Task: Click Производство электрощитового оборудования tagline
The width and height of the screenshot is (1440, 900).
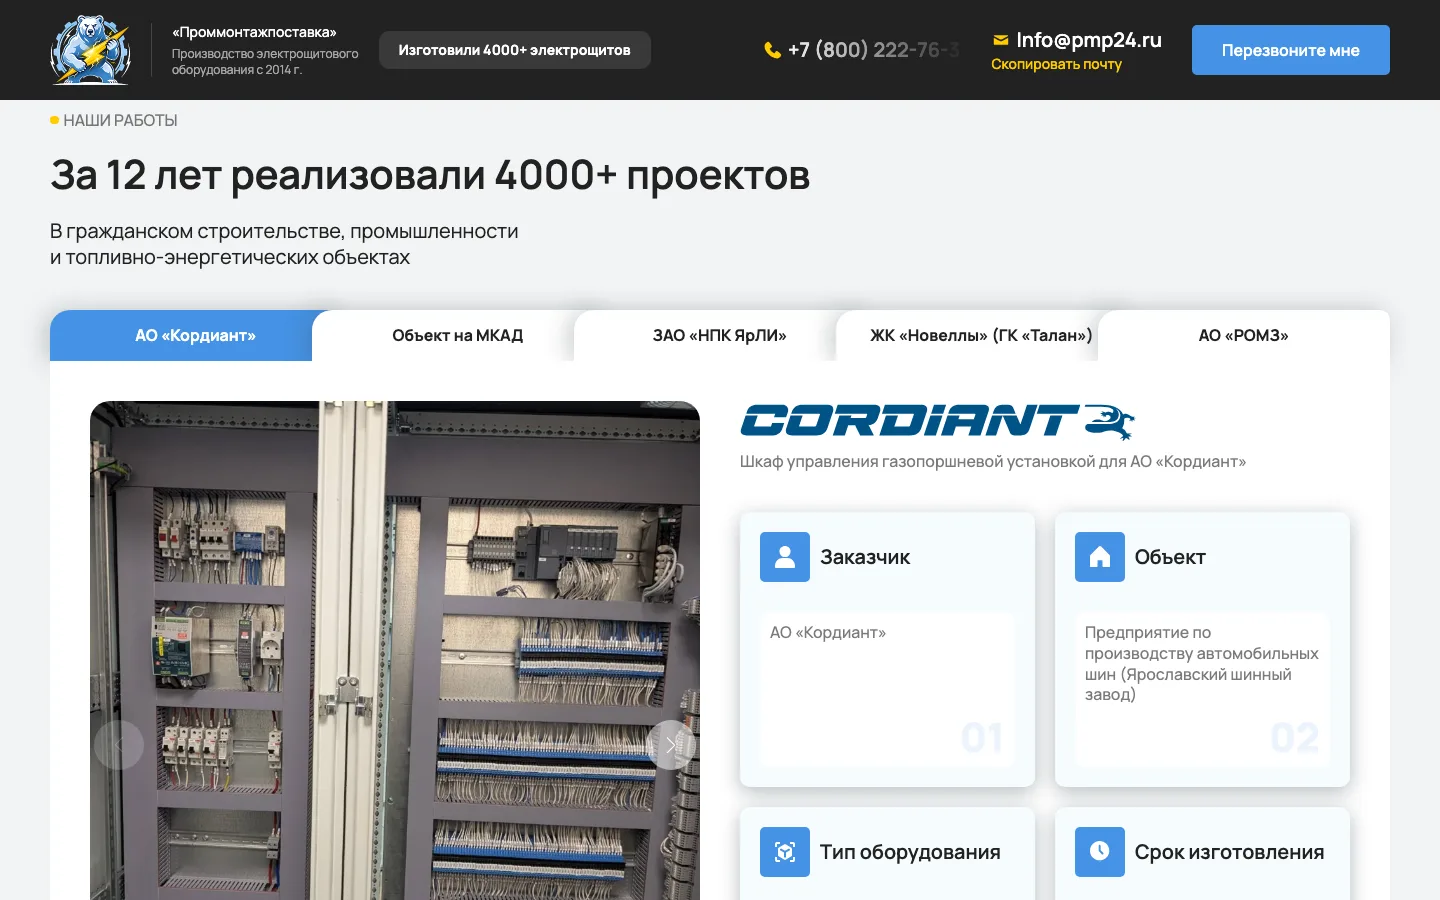Action: [265, 61]
